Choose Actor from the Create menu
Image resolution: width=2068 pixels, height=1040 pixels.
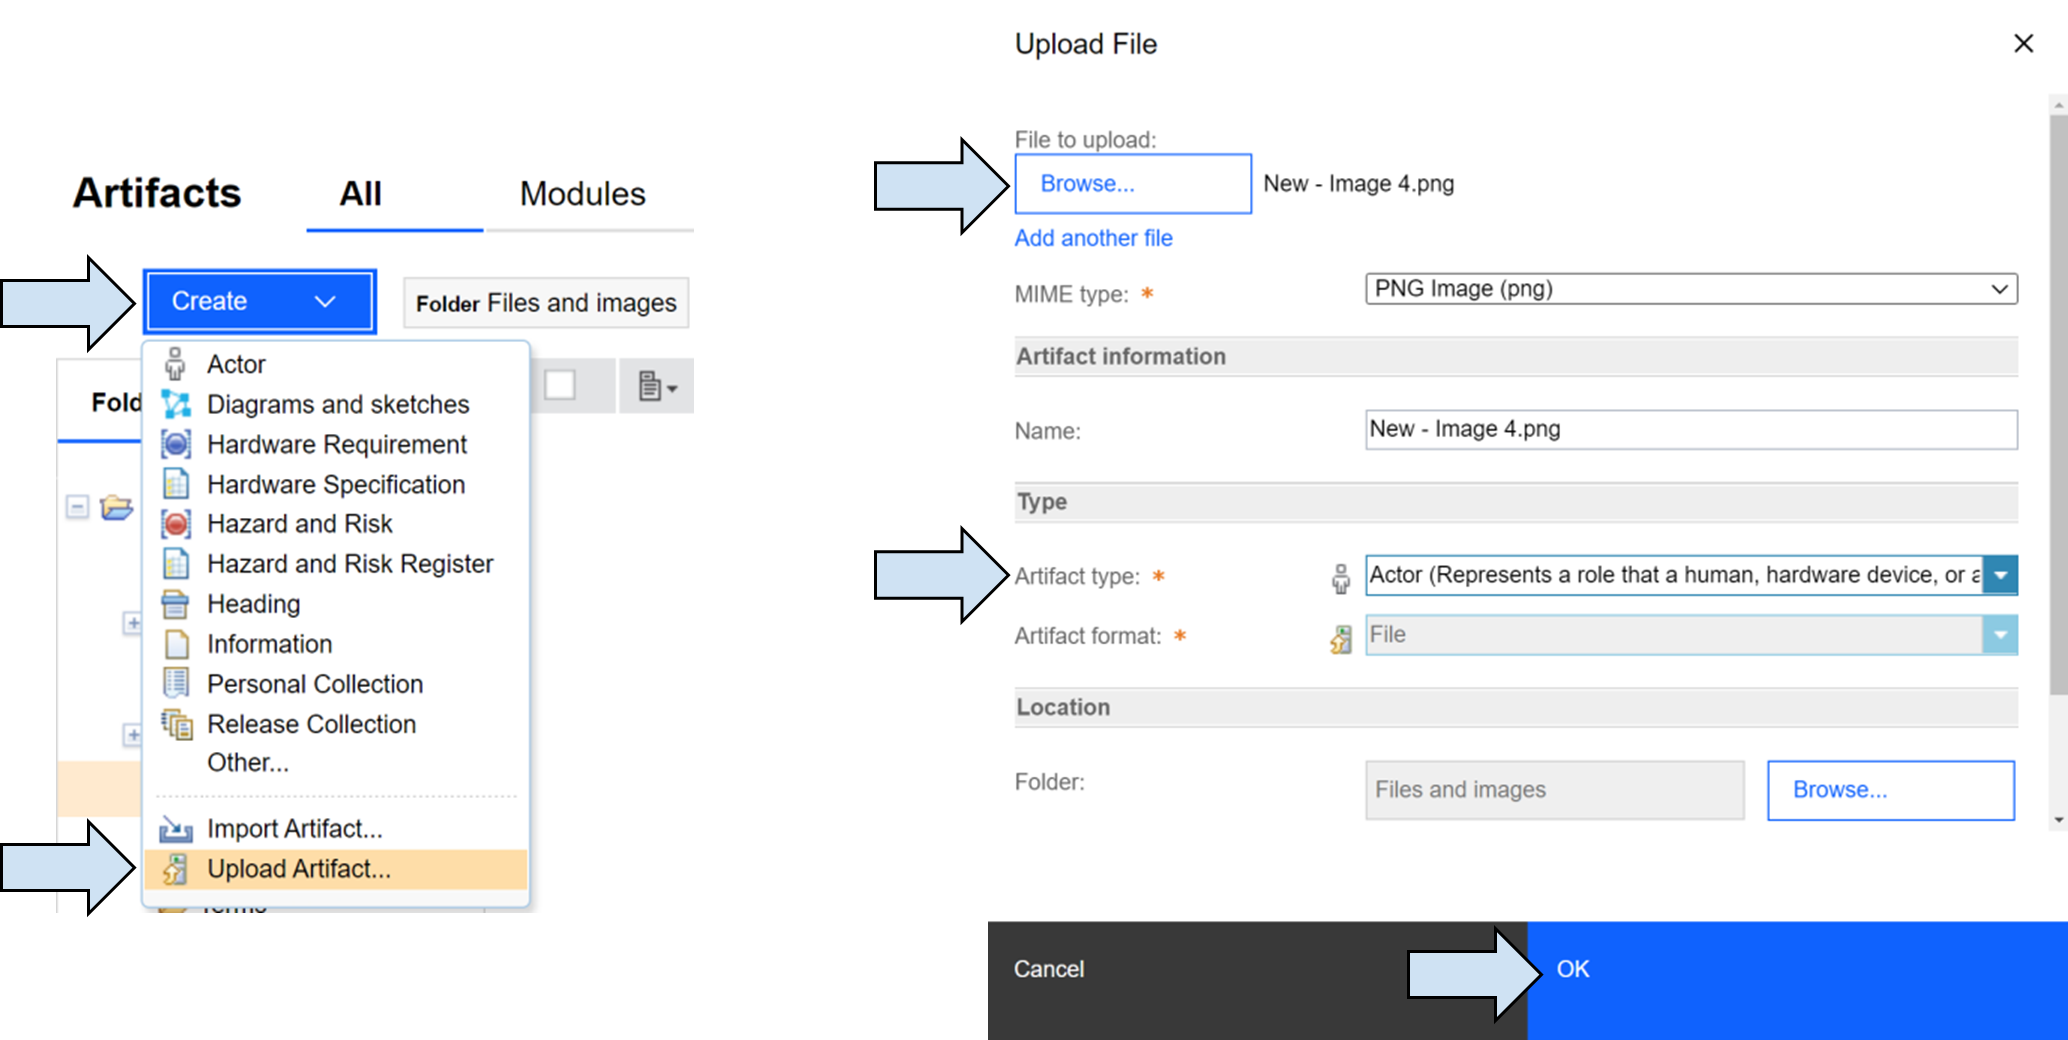[336, 364]
